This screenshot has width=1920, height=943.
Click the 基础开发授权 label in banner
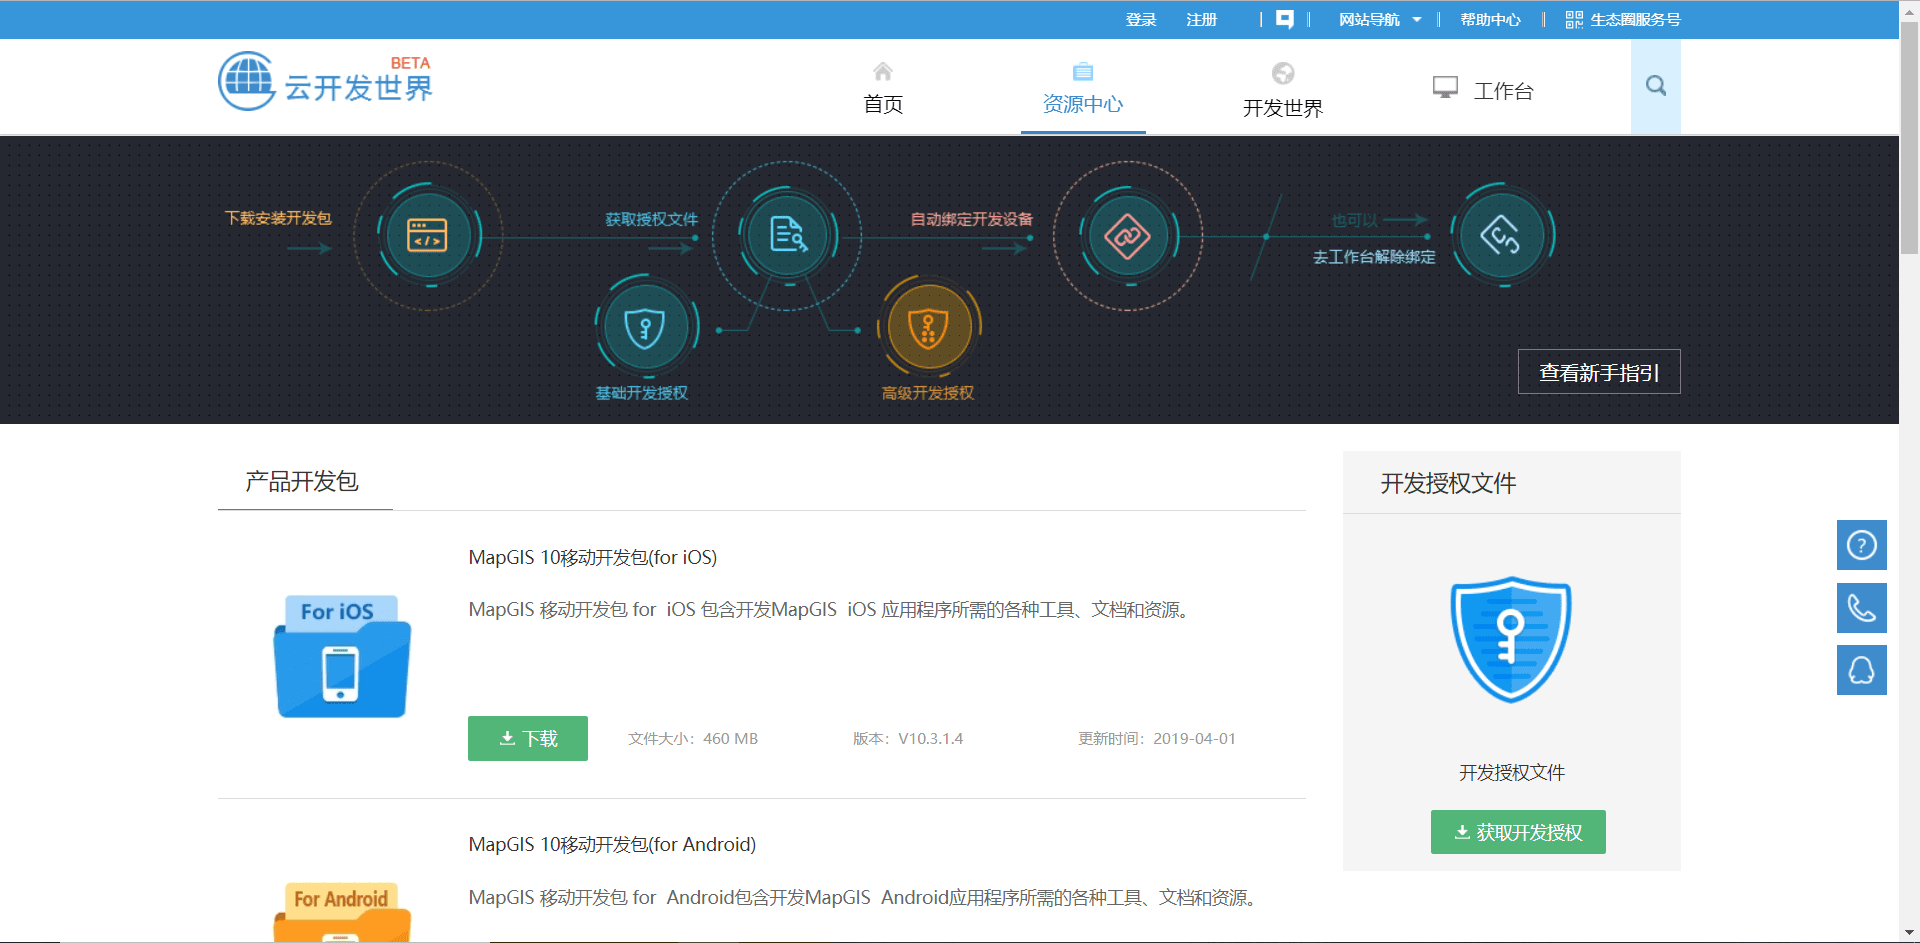[642, 393]
